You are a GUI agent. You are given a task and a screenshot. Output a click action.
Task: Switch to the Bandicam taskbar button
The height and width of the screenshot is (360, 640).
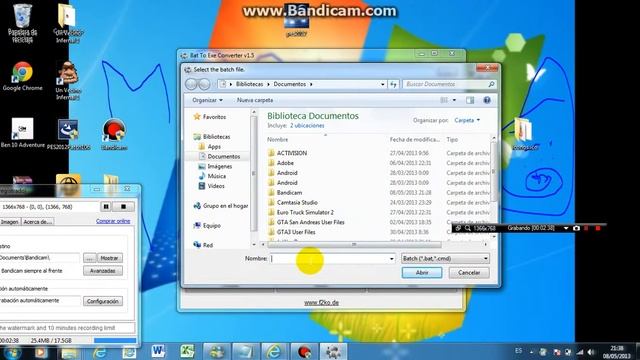pos(304,351)
